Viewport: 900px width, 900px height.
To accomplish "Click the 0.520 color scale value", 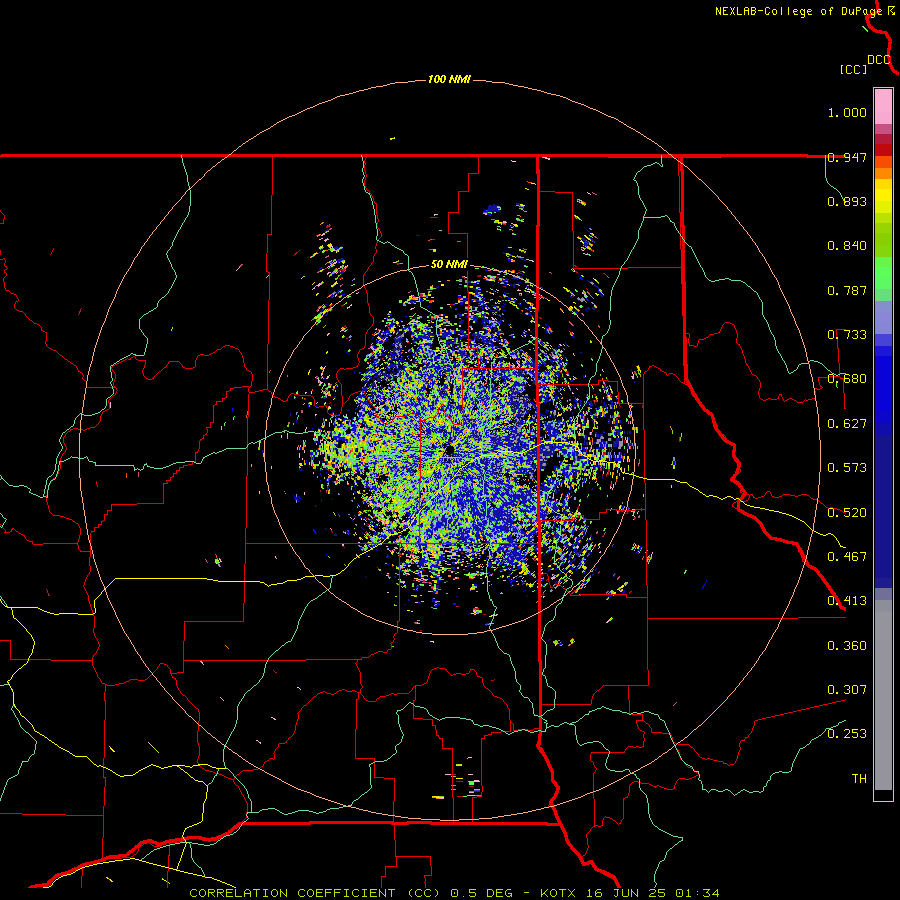I will (847, 513).
